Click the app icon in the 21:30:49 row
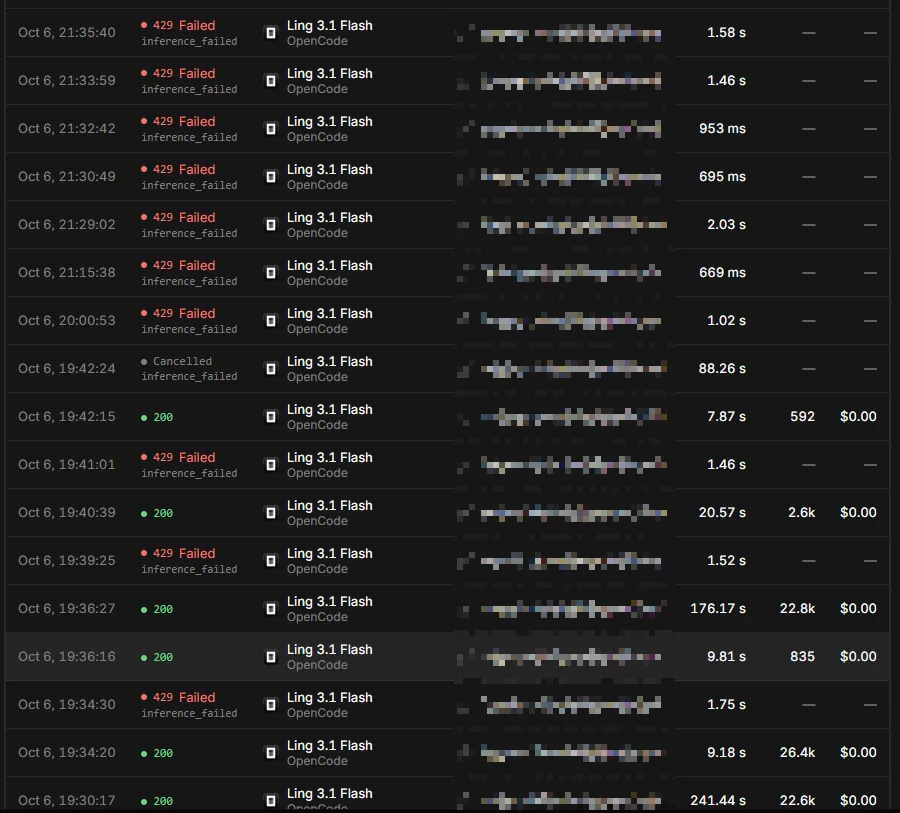Image resolution: width=900 pixels, height=813 pixels. (270, 177)
